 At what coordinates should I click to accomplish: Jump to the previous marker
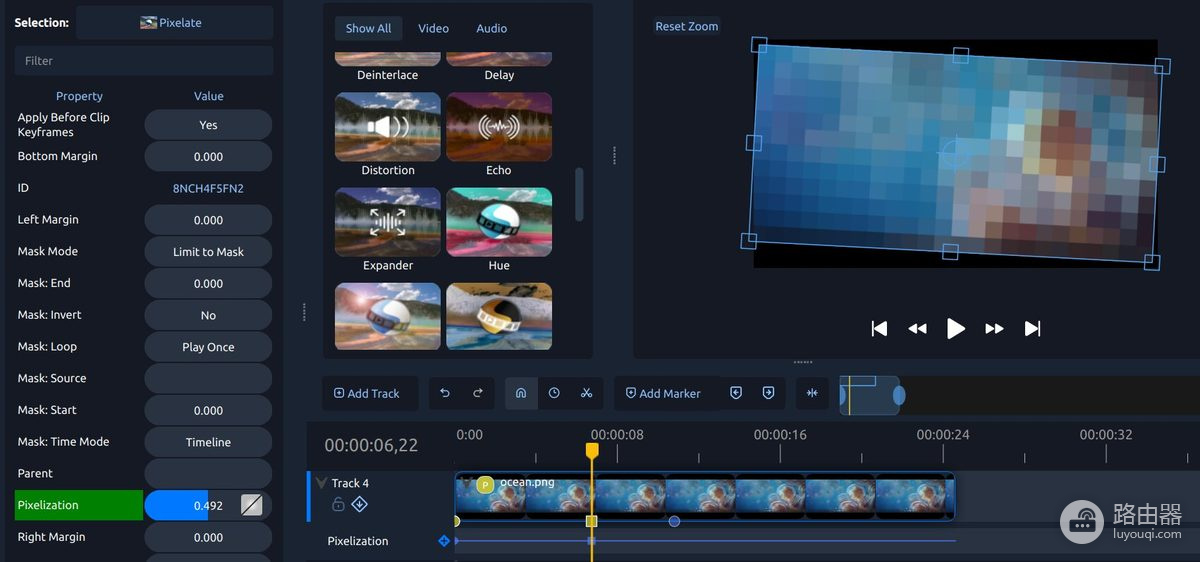(x=736, y=393)
